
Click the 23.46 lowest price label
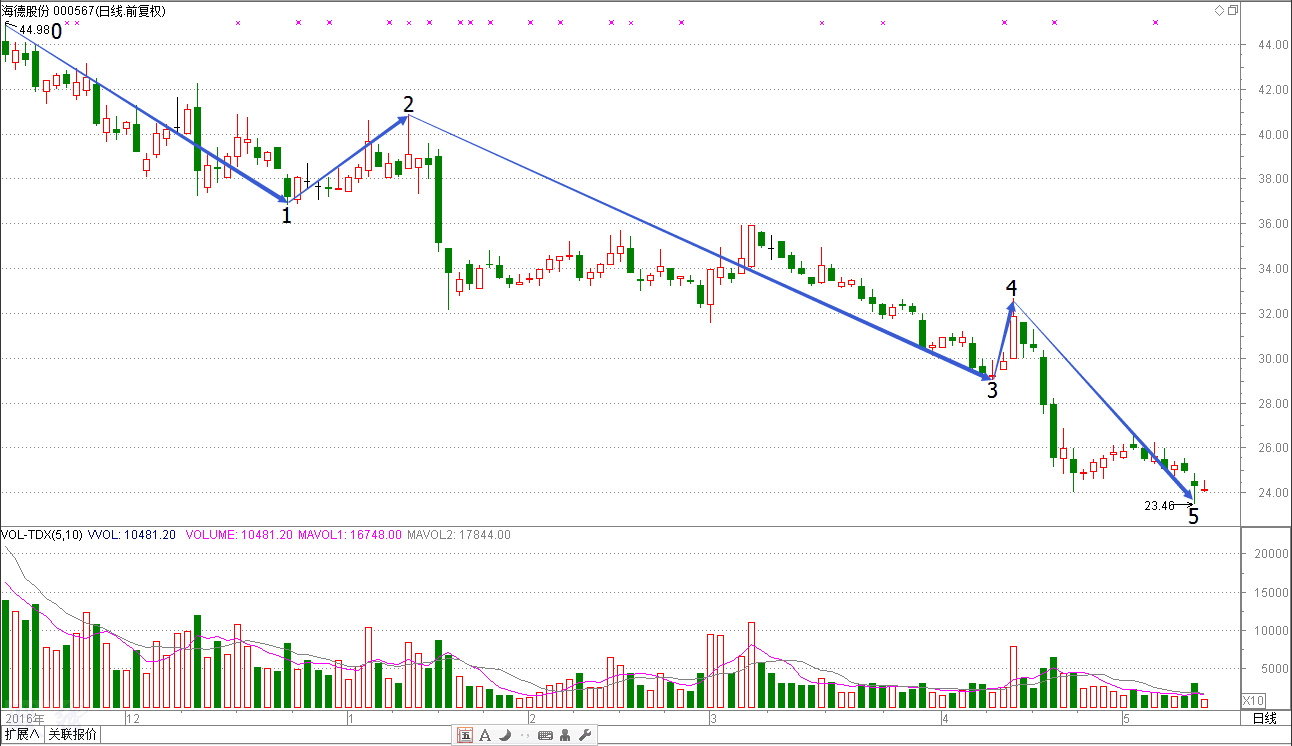pos(1158,506)
